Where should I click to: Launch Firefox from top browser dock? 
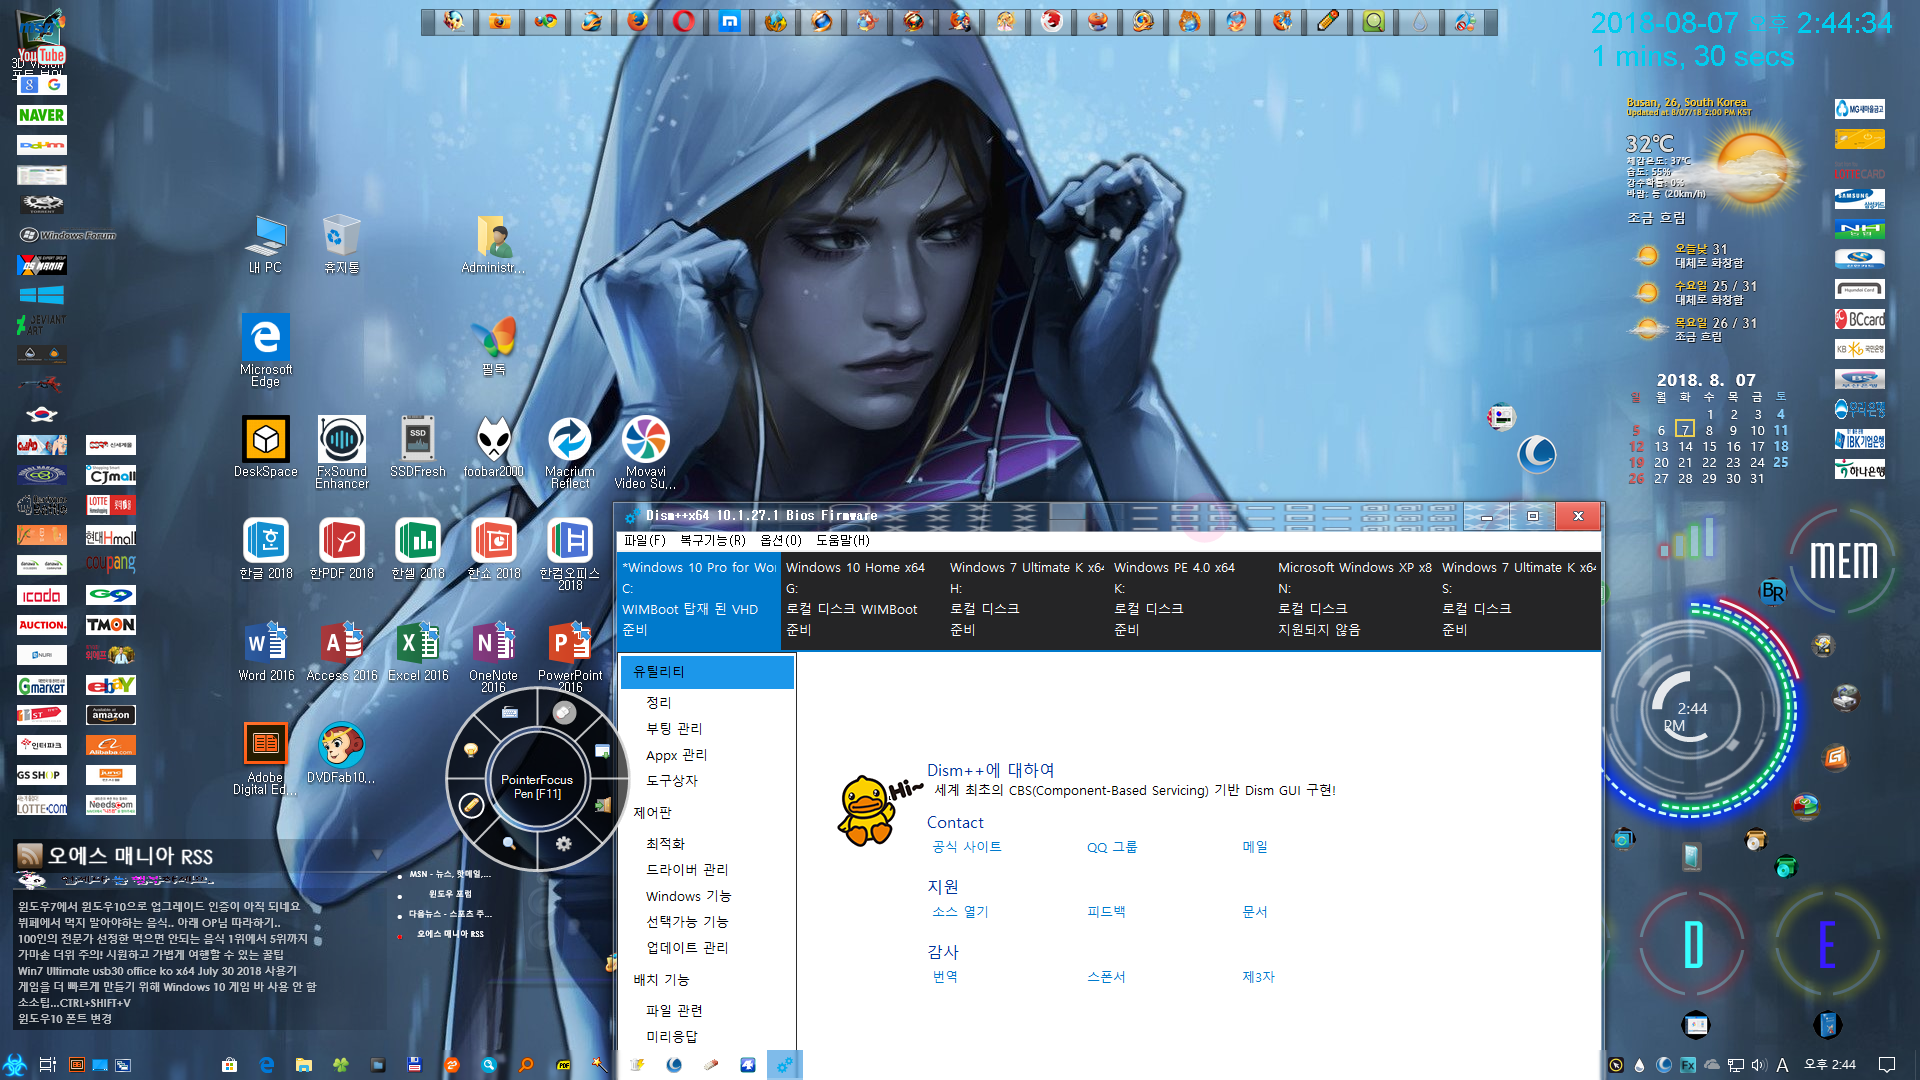coord(638,21)
